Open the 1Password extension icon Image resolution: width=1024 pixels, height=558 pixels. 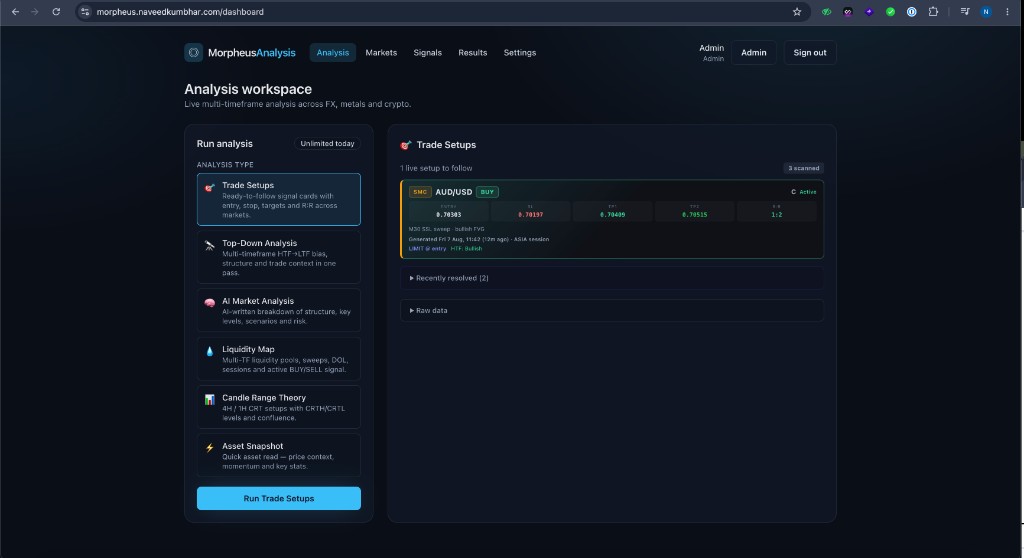pyautogui.click(x=912, y=12)
